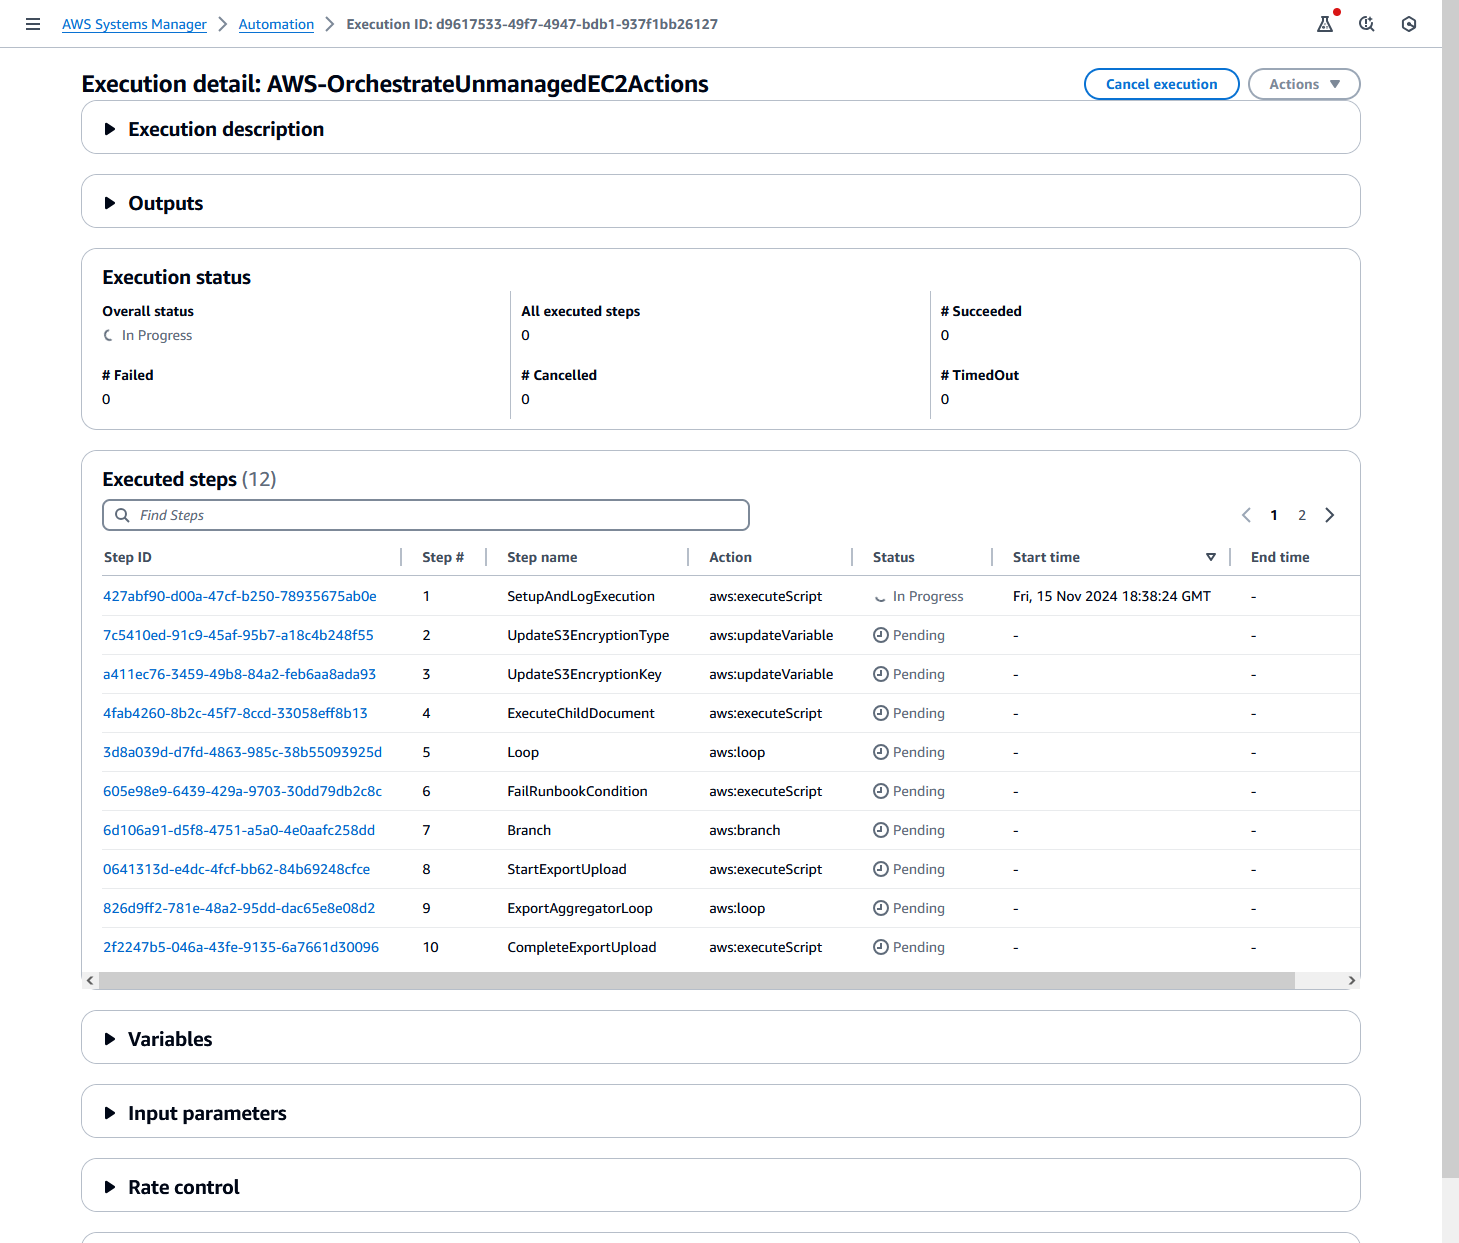Screen dimensions: 1459x1243
Task: Focus the Find Steps search field
Action: pos(426,515)
